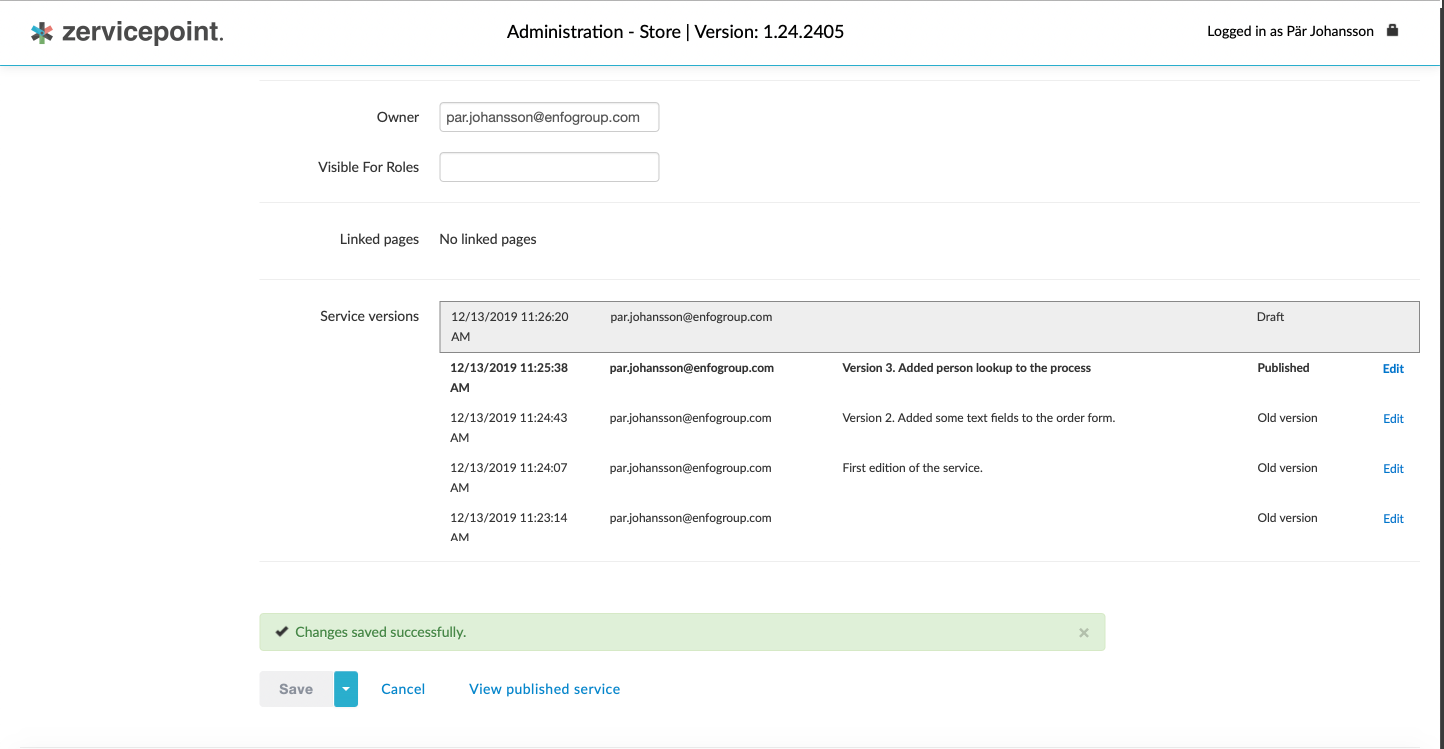Edit the 11:23:14 AM old version

coord(1393,519)
